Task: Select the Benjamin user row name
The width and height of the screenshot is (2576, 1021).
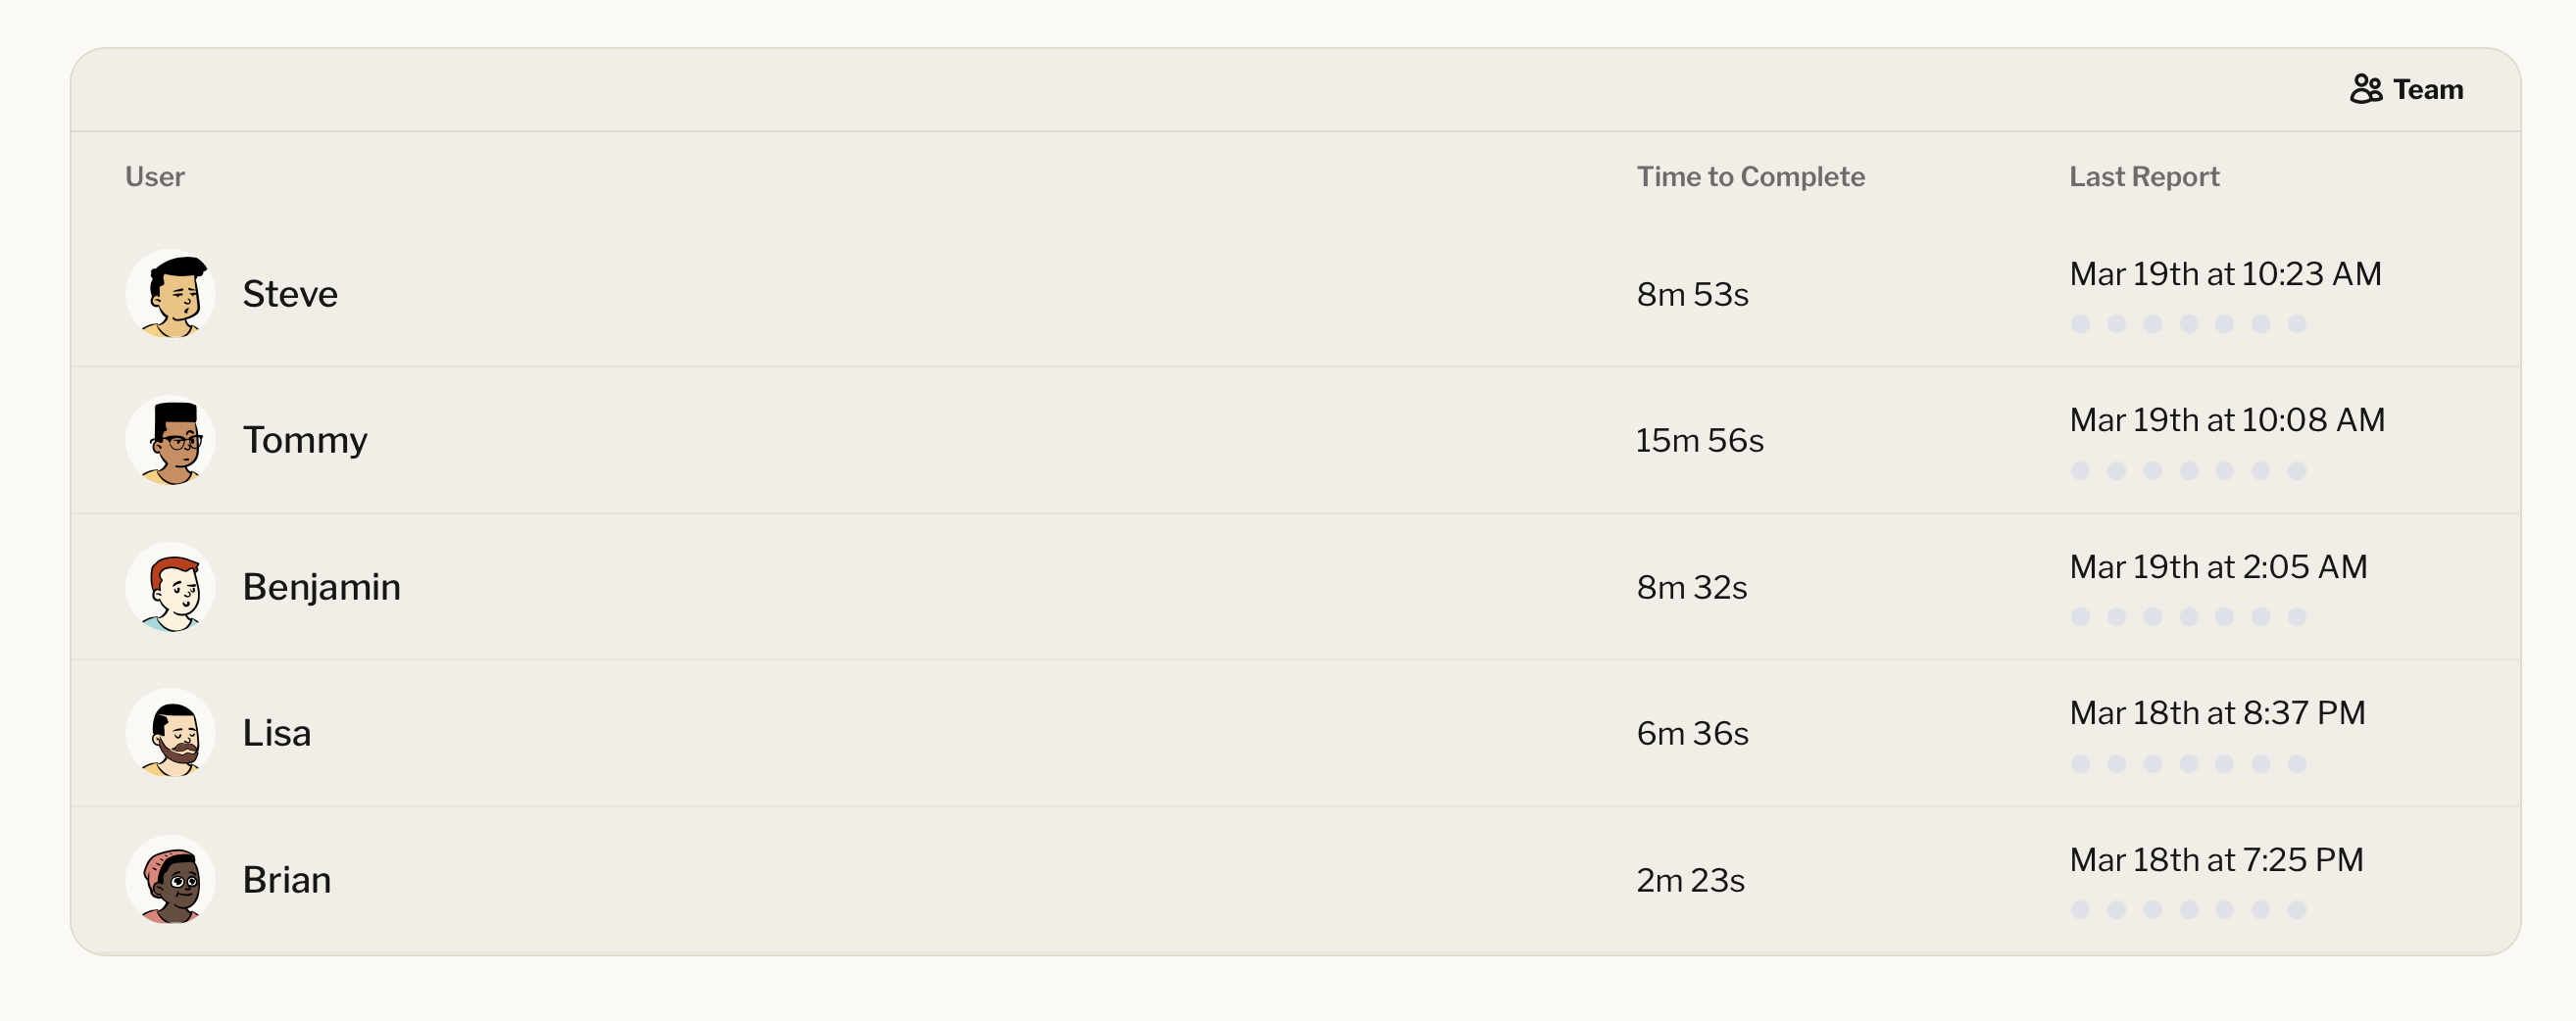Action: click(321, 587)
